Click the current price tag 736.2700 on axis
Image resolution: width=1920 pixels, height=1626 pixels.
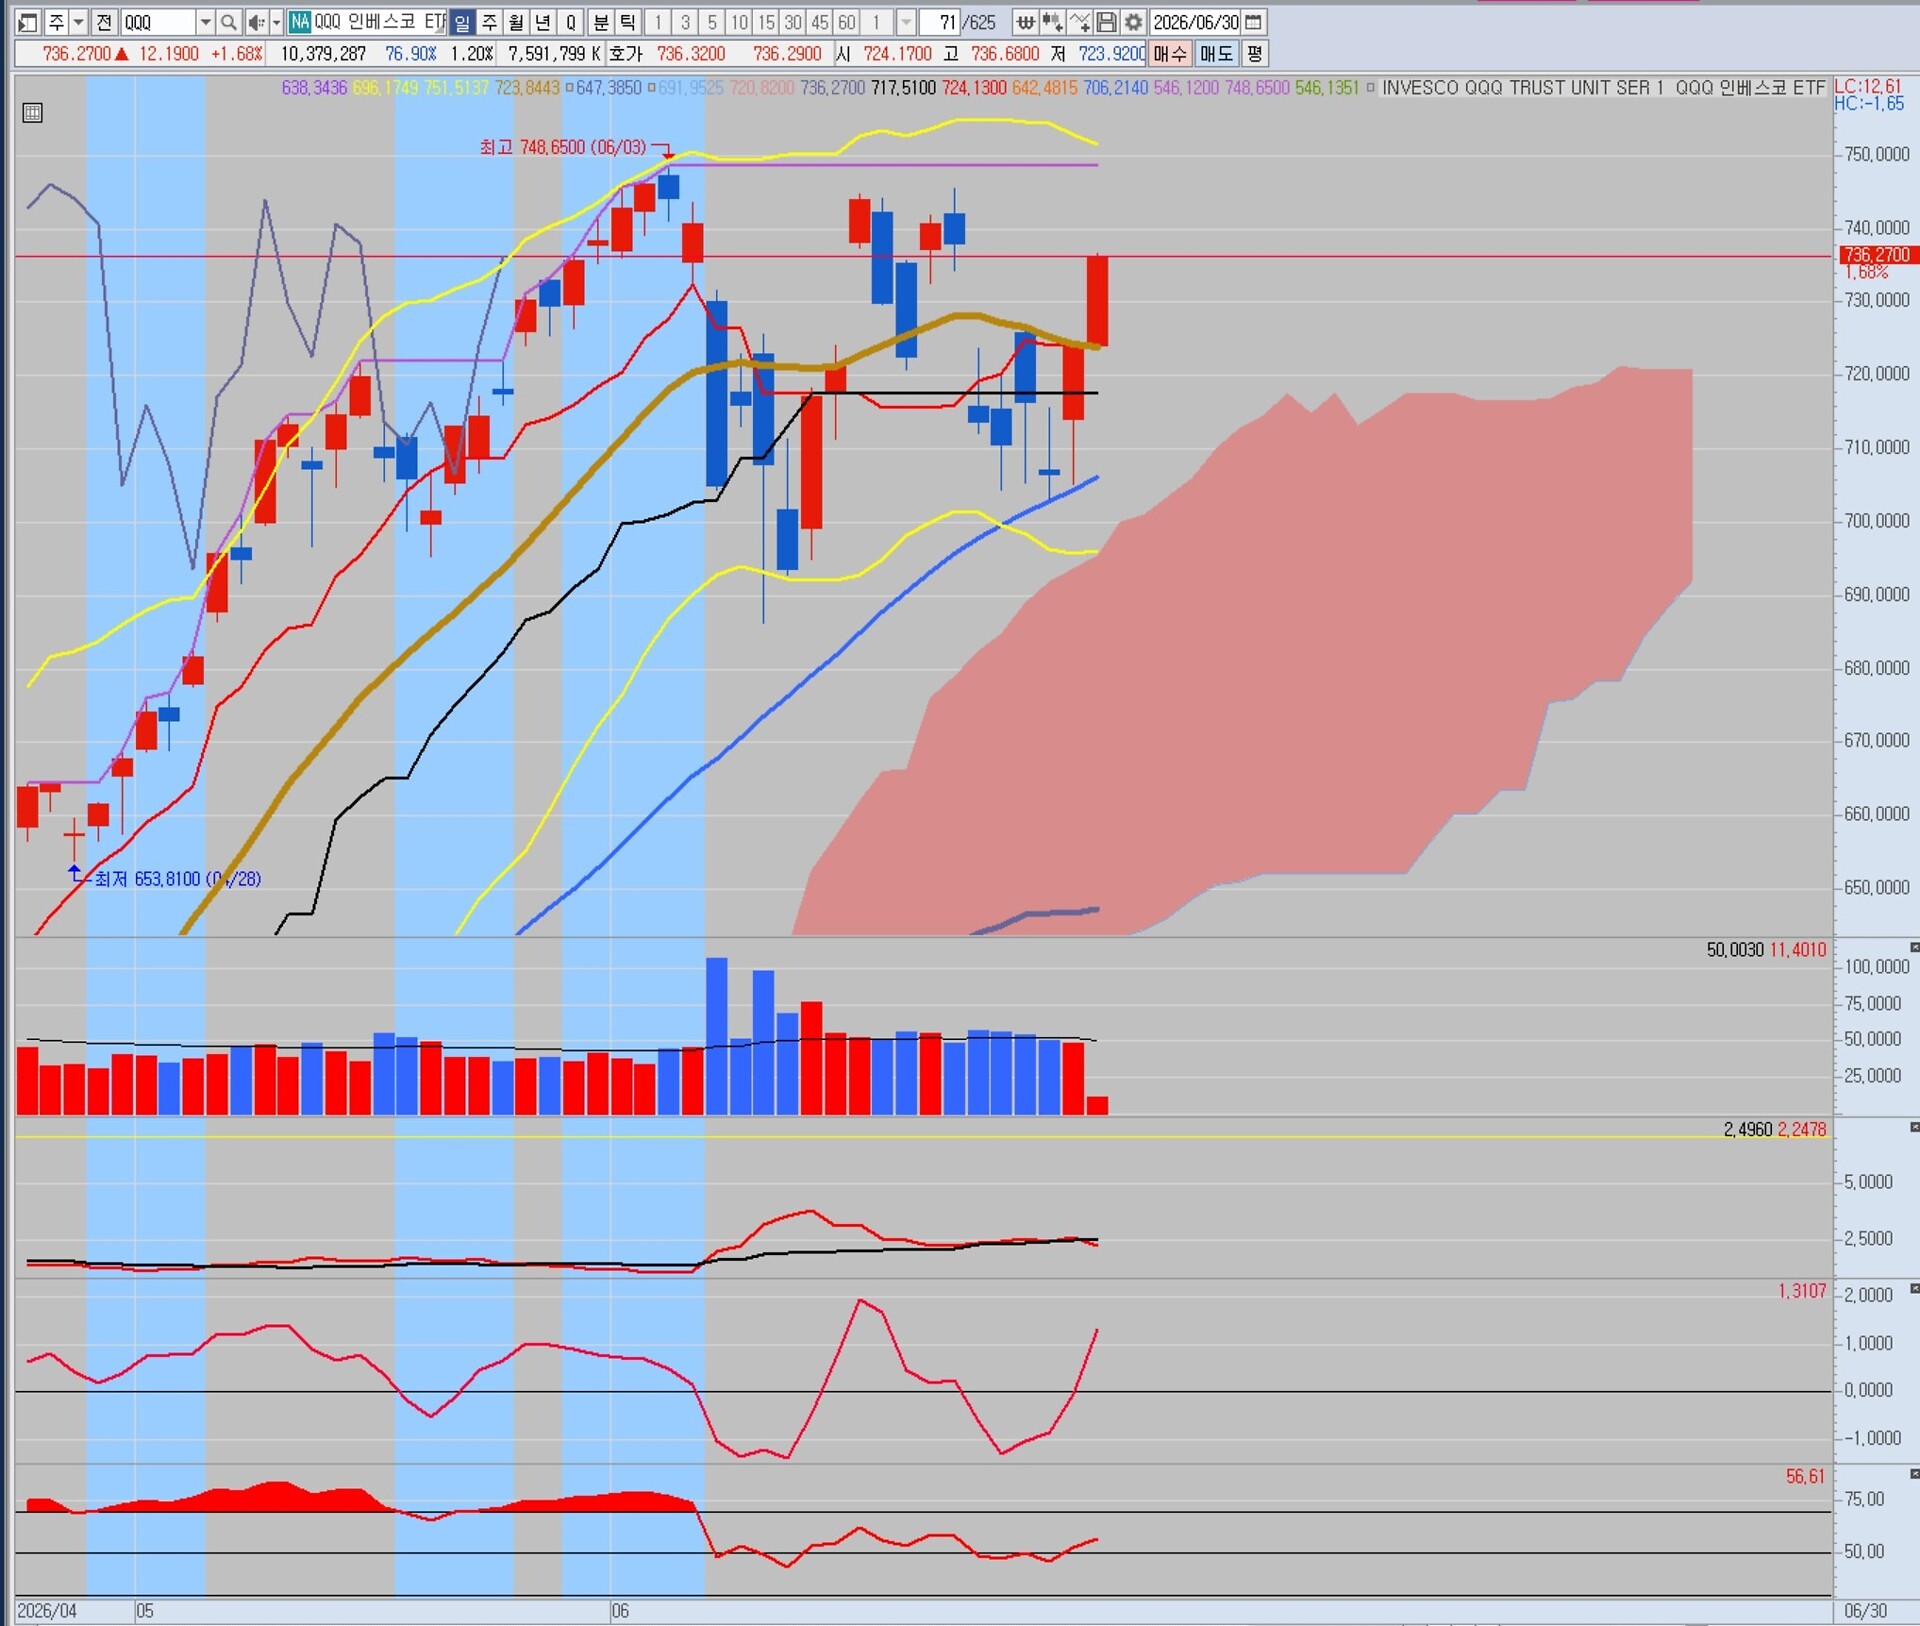pos(1879,256)
